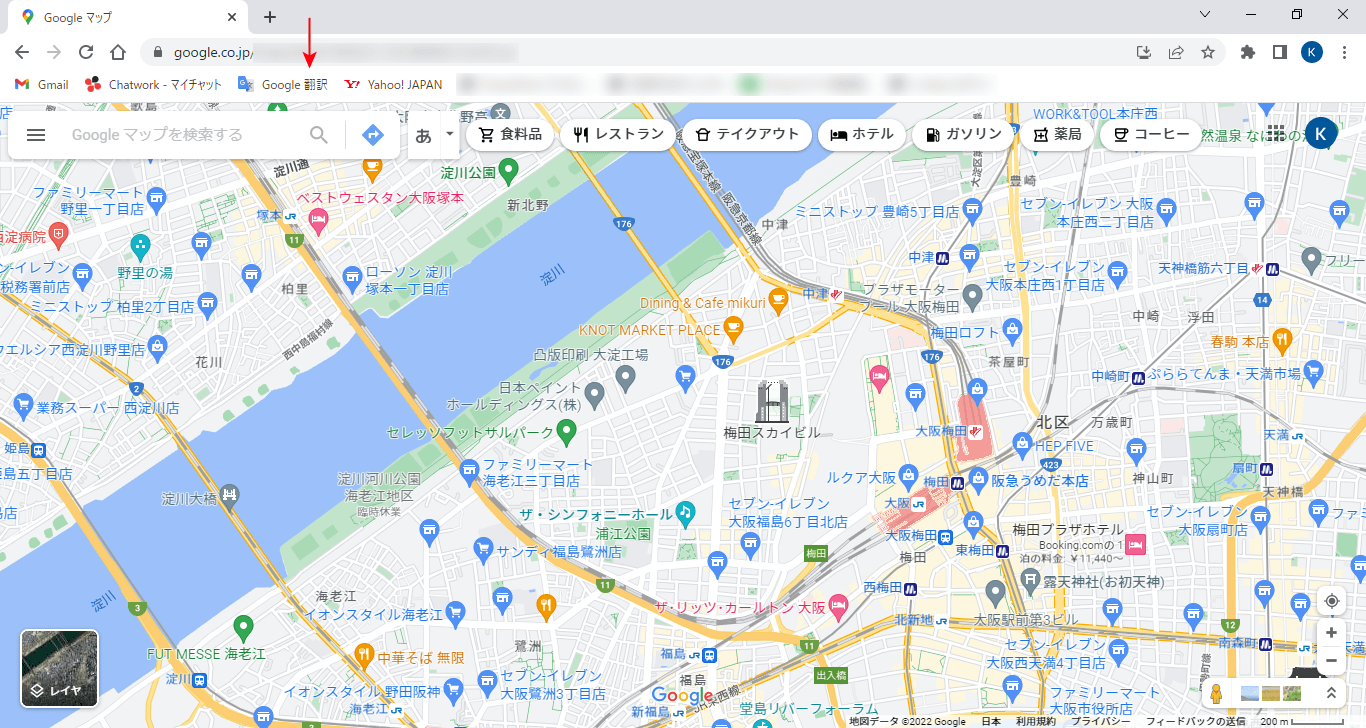Filter by ガソリン category chip
This screenshot has width=1366, height=728.
tap(963, 134)
